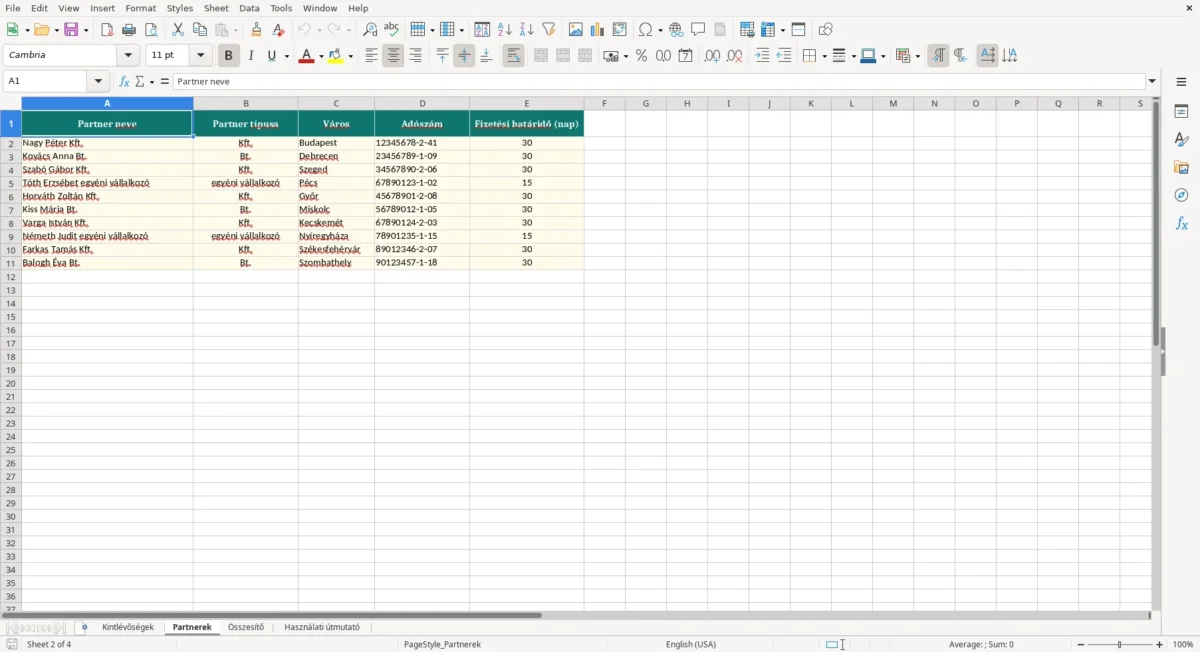Screen dimensions: 1200x652
Task: Insert chart icon
Action: [x=598, y=30]
